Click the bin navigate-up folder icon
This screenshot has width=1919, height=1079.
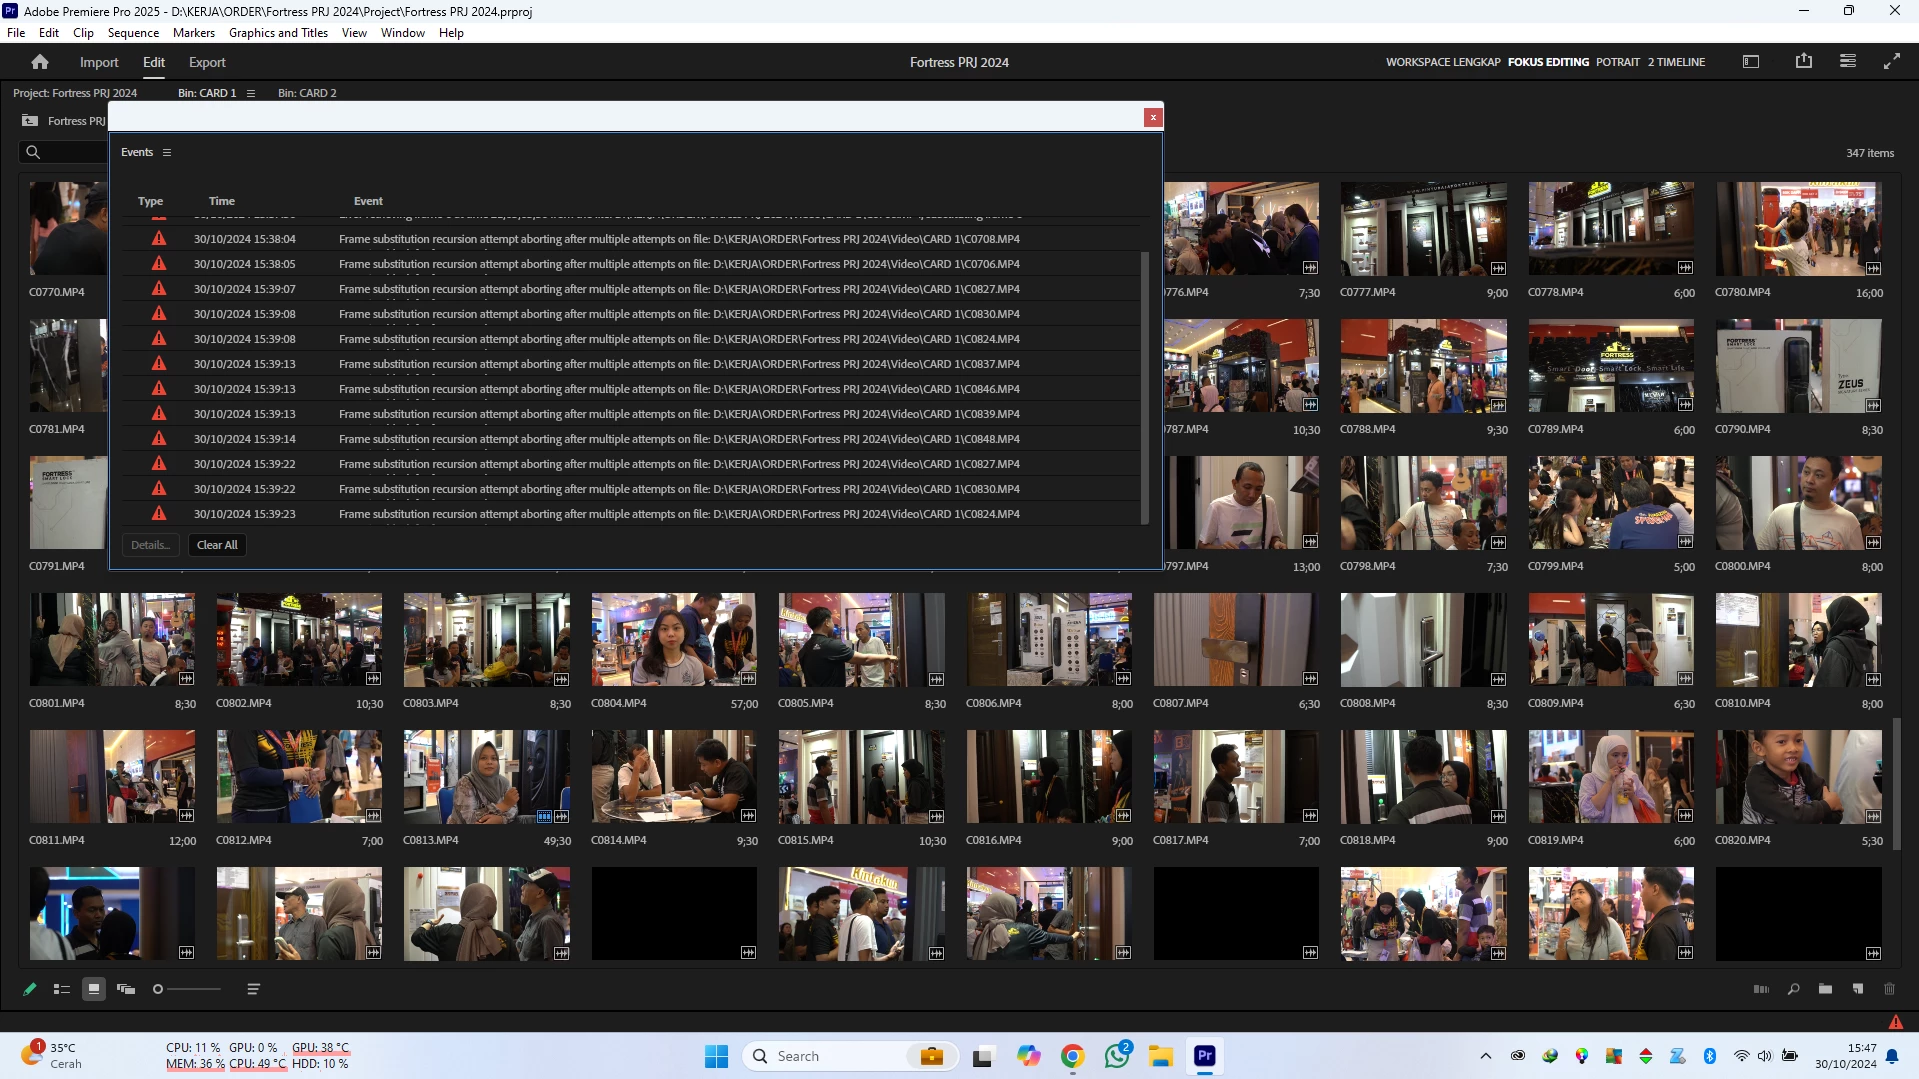(30, 121)
